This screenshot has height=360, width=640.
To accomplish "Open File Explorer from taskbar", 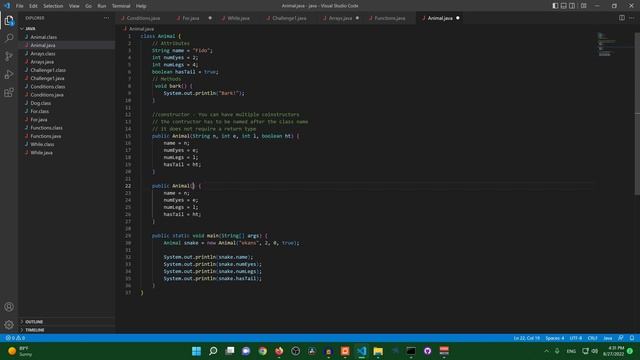I will click(378, 351).
